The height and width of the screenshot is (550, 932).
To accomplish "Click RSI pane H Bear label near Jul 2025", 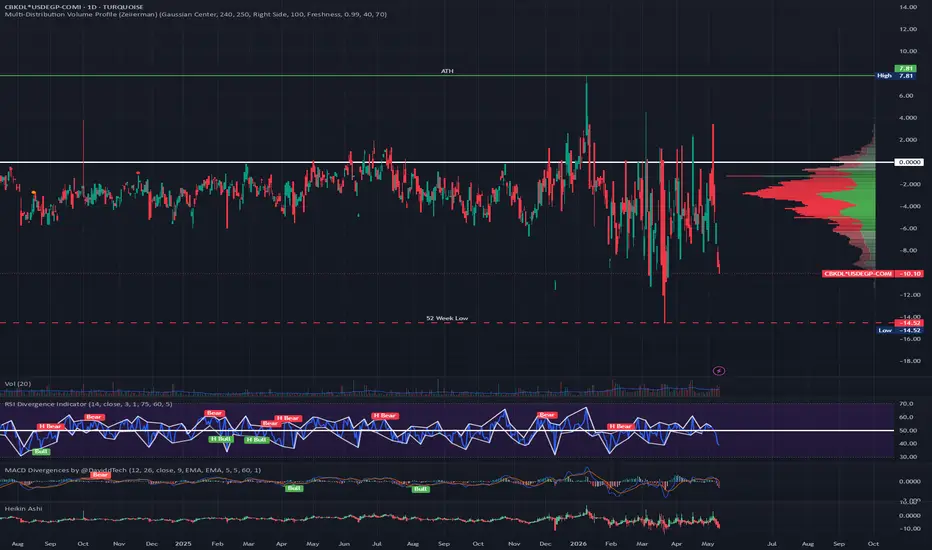I will (x=385, y=416).
